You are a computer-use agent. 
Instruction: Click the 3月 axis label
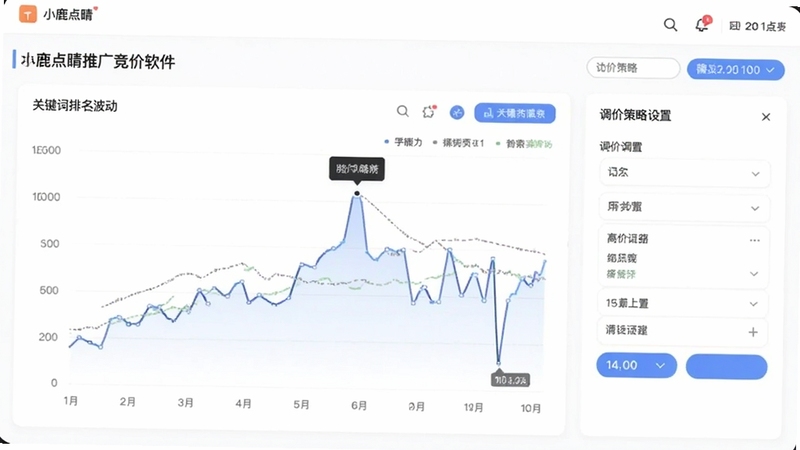point(185,402)
